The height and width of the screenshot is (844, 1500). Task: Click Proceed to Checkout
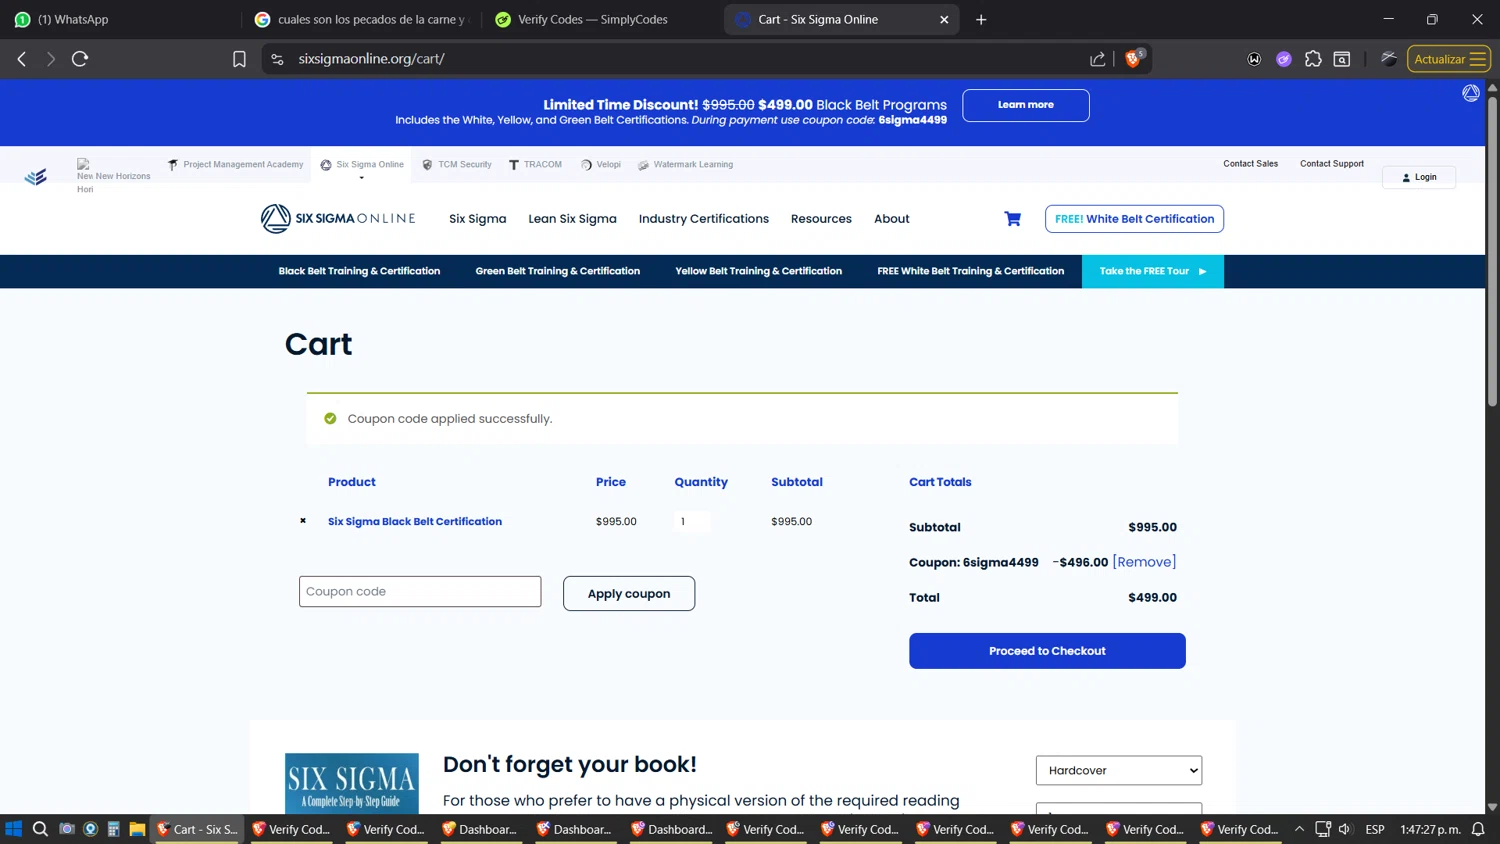(x=1047, y=651)
